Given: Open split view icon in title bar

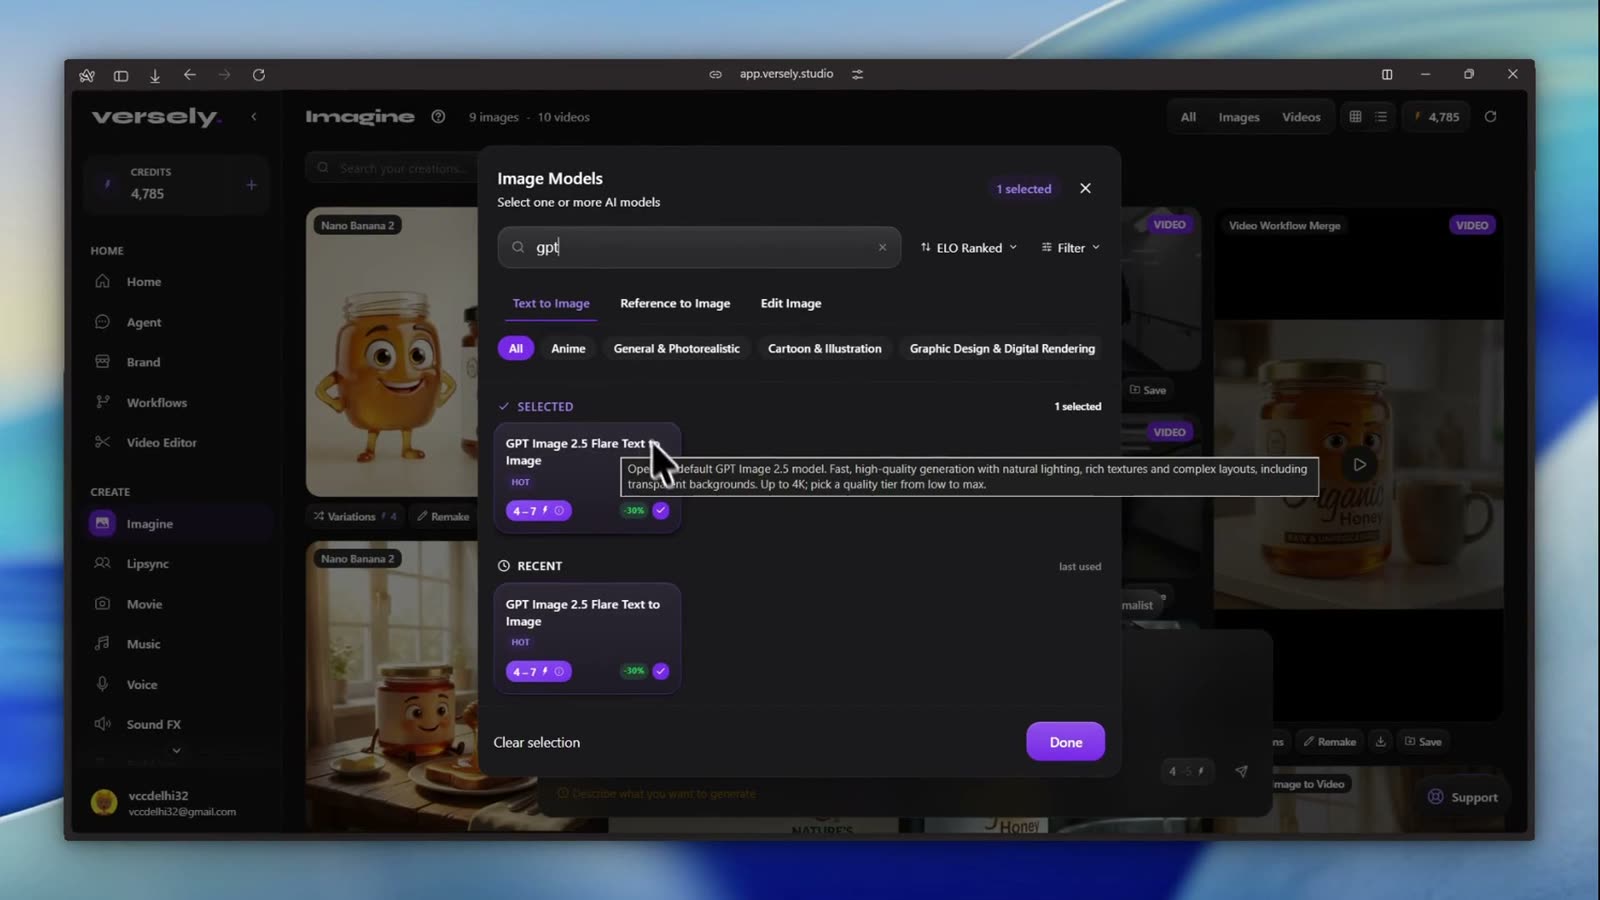Looking at the screenshot, I should point(1387,74).
